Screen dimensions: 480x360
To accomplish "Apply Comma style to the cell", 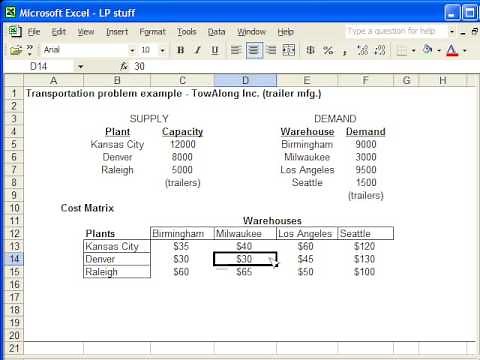I will click(x=345, y=51).
